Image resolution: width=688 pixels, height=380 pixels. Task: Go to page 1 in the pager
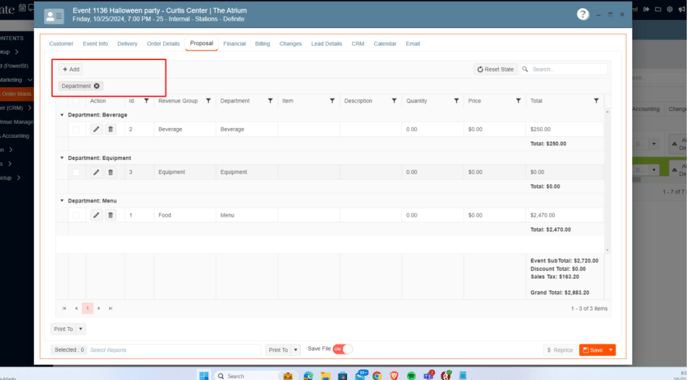(x=87, y=308)
